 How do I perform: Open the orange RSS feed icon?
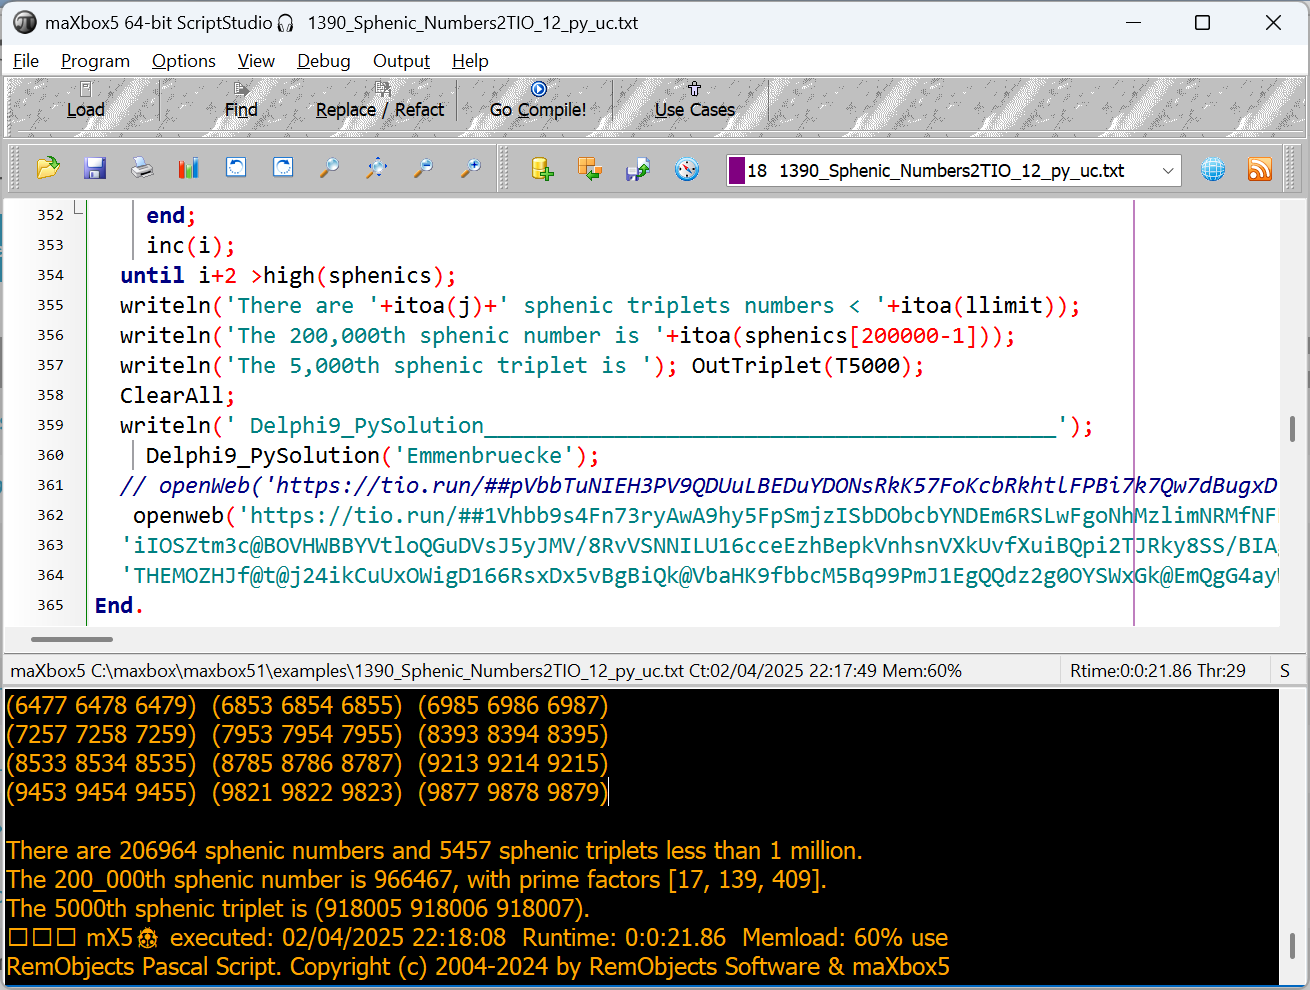(1260, 170)
